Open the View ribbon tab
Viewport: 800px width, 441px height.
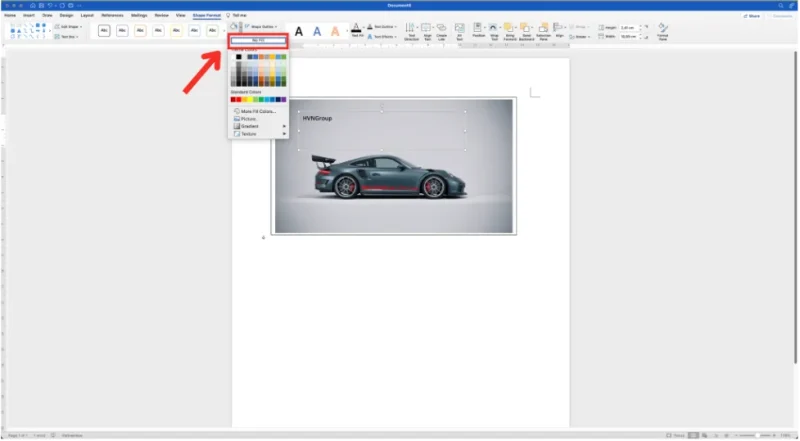point(181,15)
